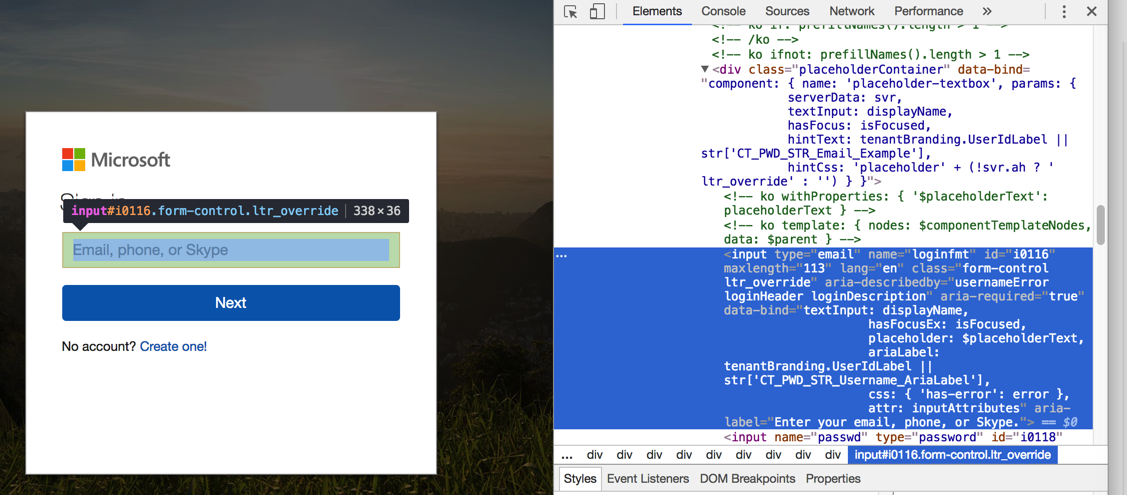The width and height of the screenshot is (1127, 495).
Task: Switch to the Console tab
Action: tap(723, 11)
